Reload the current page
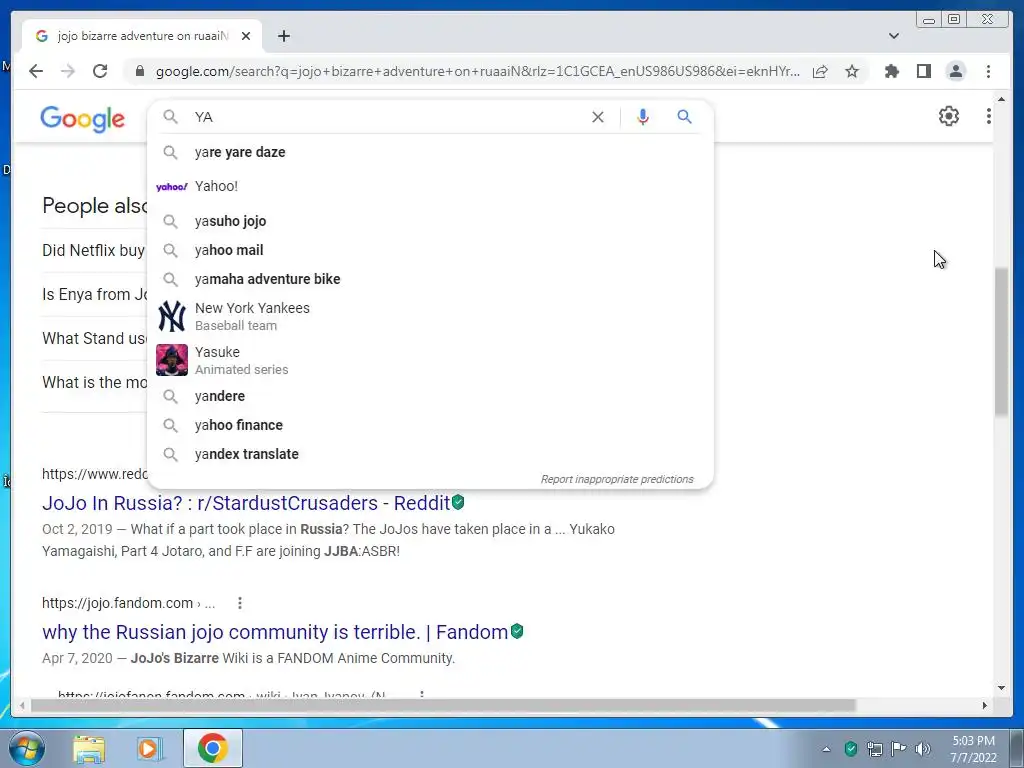 tap(100, 71)
